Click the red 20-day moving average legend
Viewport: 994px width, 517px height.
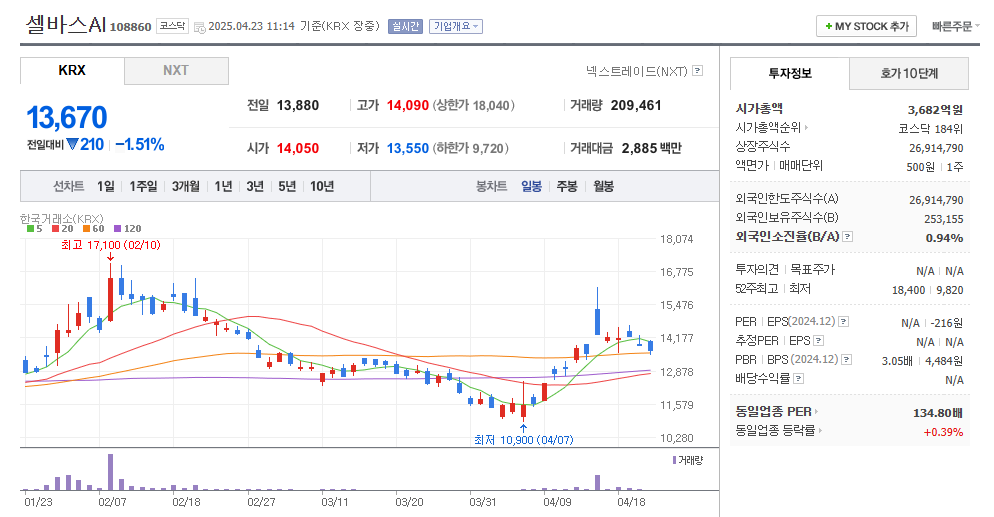63,229
